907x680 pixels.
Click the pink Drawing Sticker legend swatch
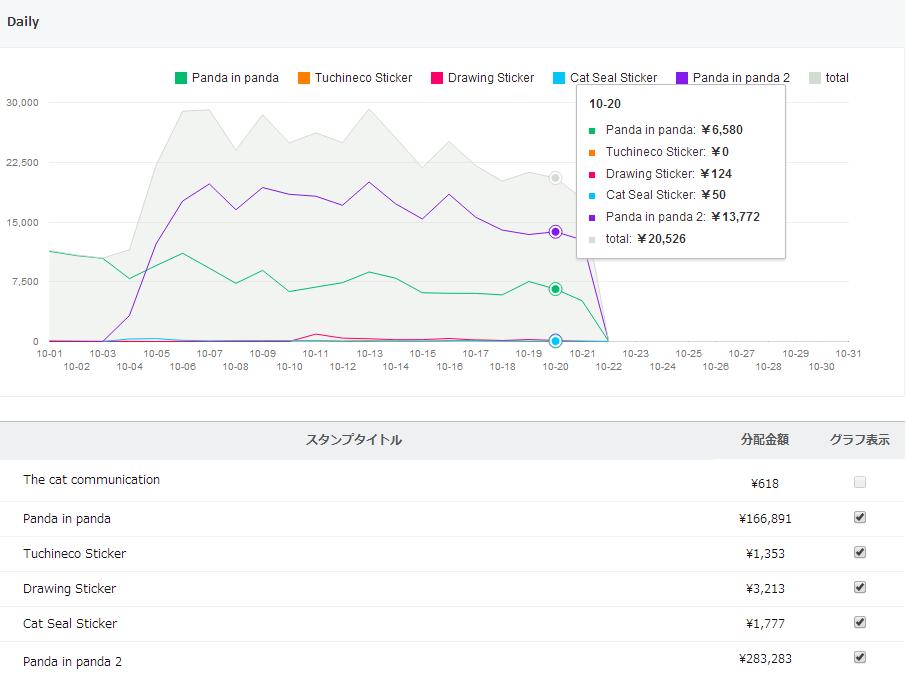coord(437,78)
